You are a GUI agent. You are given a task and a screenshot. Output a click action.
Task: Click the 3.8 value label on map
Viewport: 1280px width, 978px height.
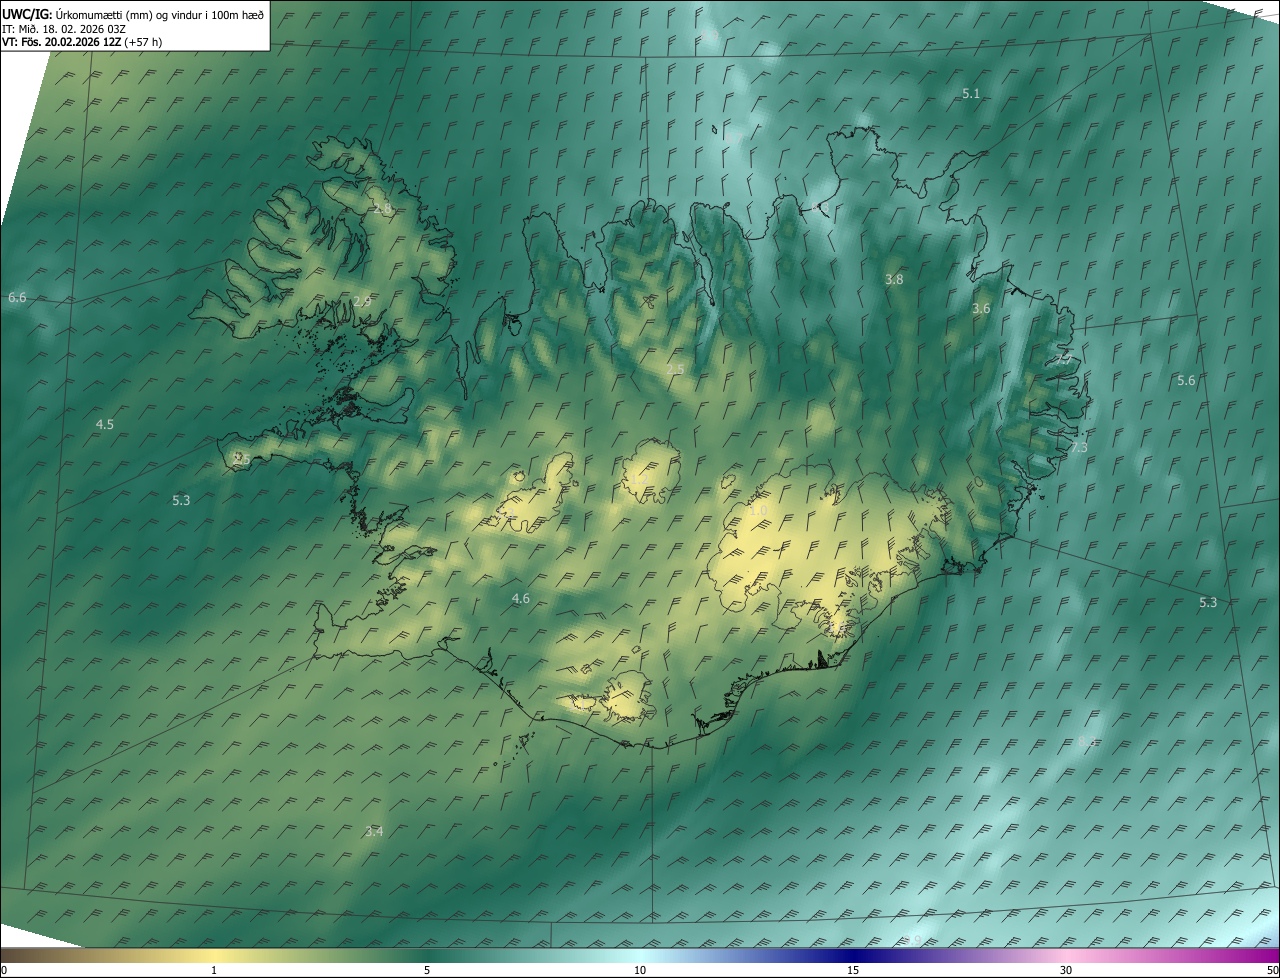[894, 280]
